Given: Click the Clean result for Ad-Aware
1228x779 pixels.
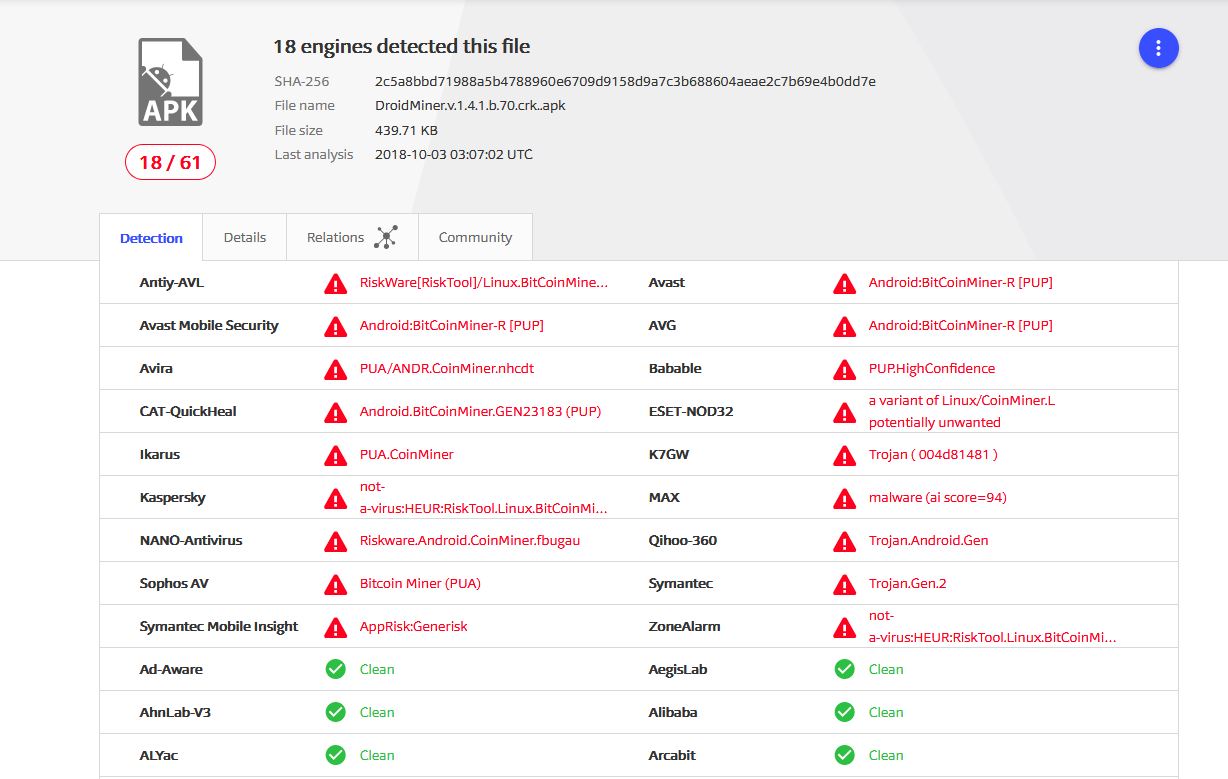Looking at the screenshot, I should (377, 669).
